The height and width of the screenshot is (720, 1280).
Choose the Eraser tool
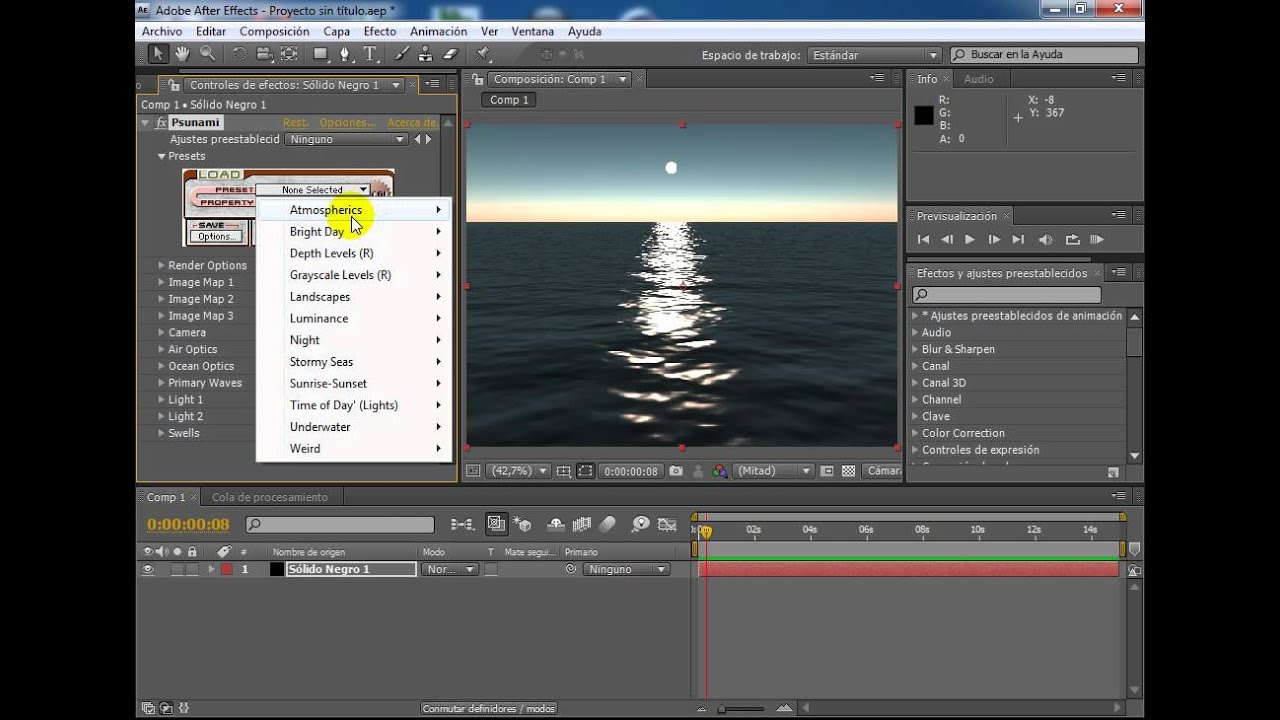(450, 54)
